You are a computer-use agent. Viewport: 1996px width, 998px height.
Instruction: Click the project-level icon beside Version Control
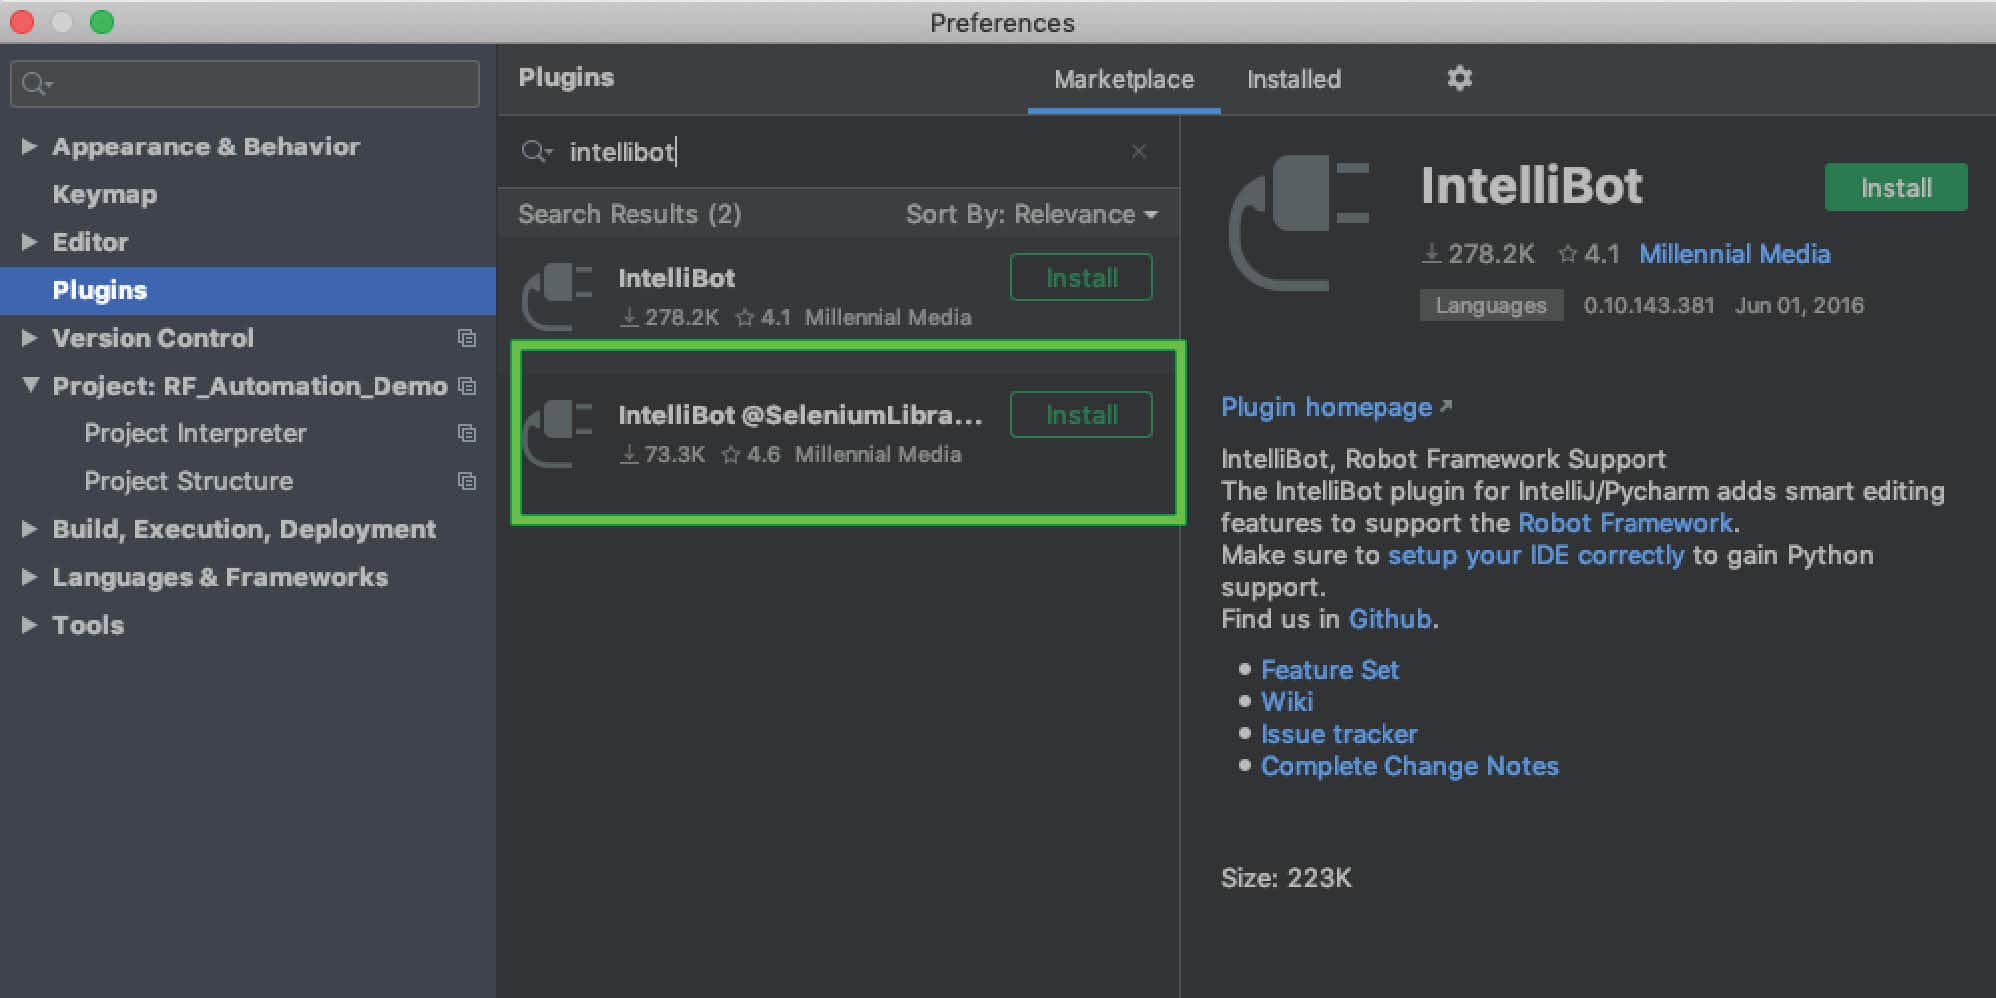coord(467,338)
